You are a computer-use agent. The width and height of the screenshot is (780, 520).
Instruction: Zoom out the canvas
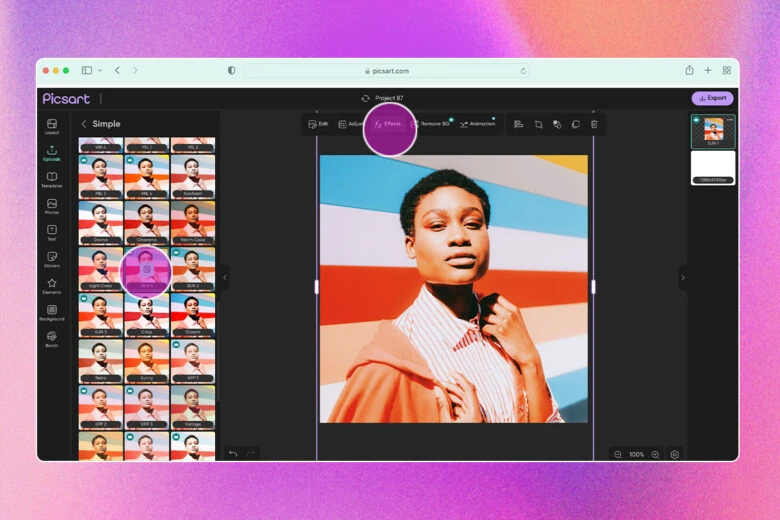tap(618, 454)
